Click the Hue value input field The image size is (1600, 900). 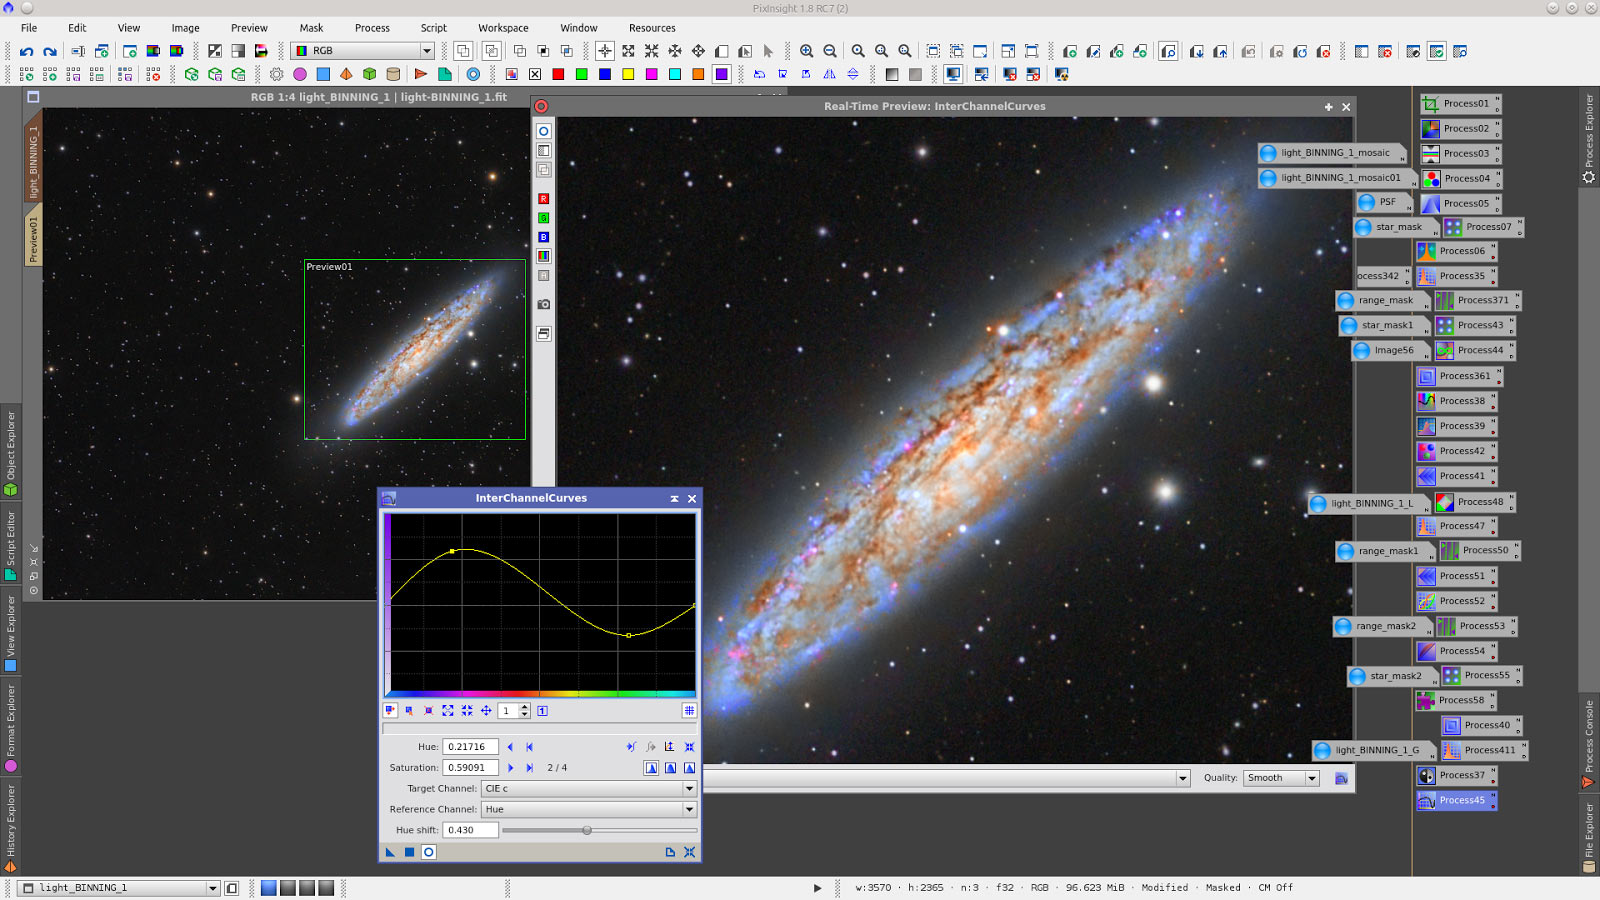471,747
